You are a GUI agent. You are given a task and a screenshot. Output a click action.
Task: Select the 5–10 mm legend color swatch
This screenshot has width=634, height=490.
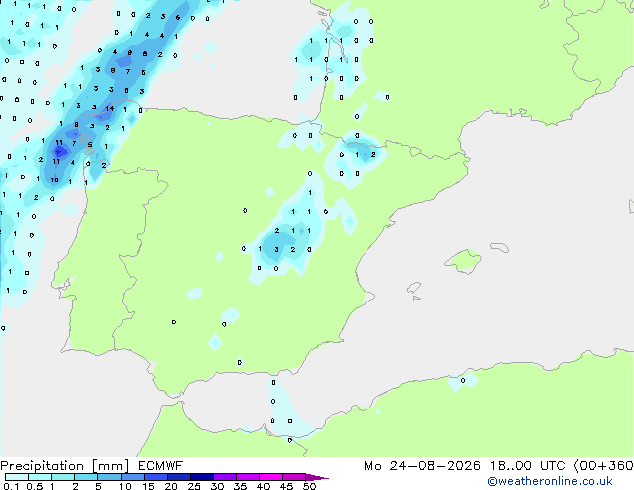[109, 477]
